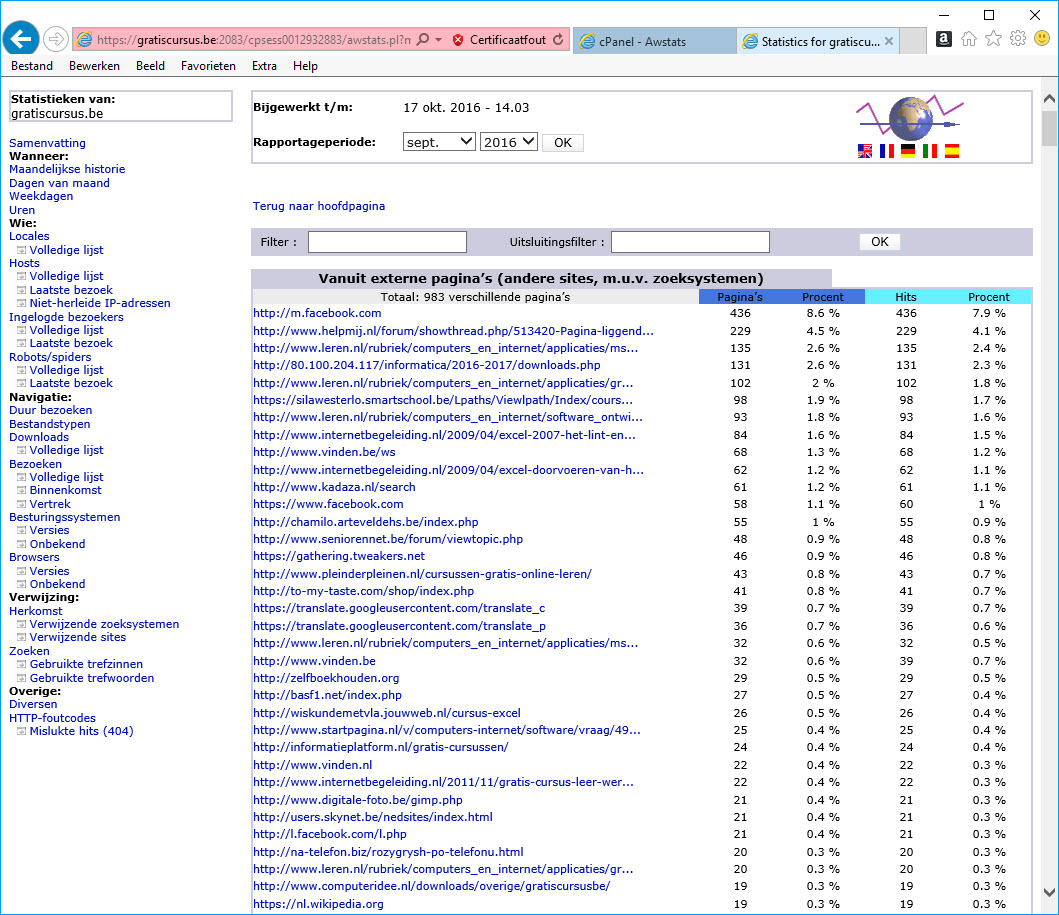This screenshot has width=1059, height=915.
Task: Refresh the page with the reload icon
Action: coord(558,40)
